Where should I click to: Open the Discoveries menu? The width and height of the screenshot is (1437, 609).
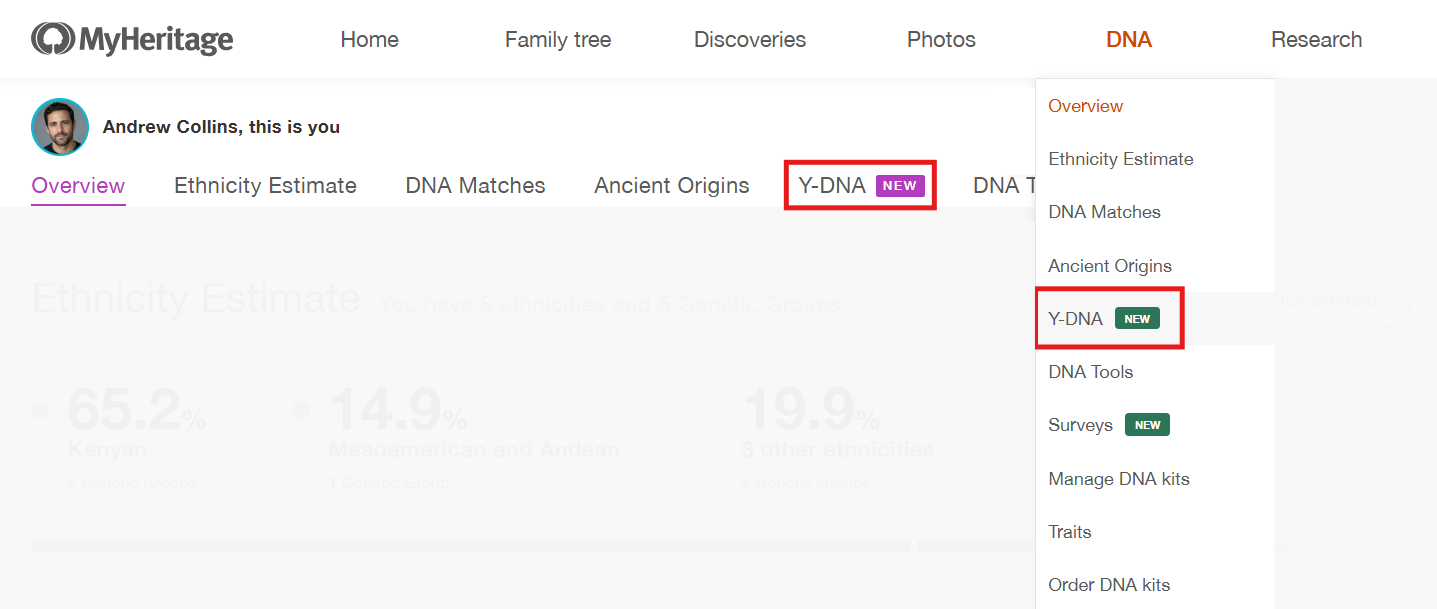pyautogui.click(x=750, y=40)
